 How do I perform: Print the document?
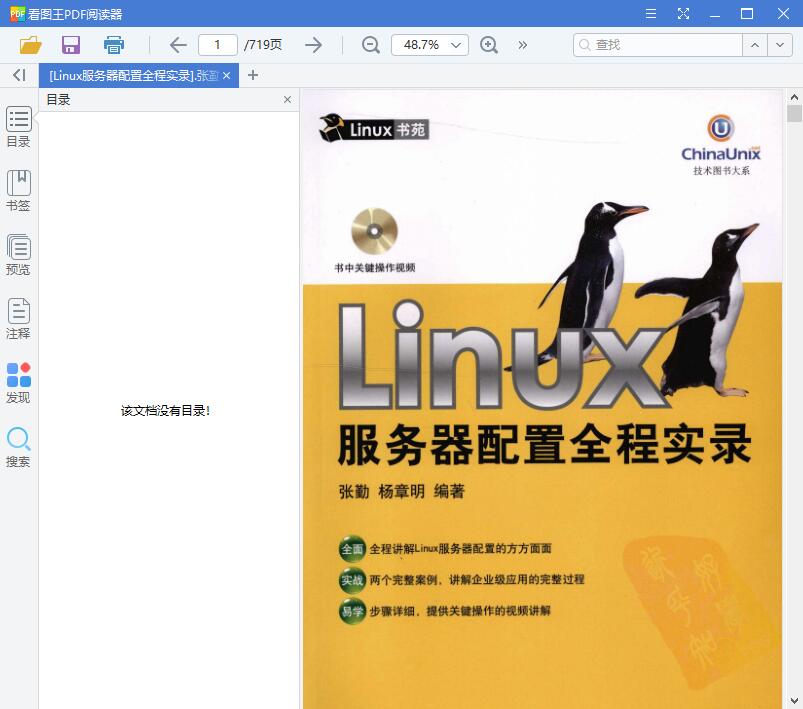click(x=113, y=45)
